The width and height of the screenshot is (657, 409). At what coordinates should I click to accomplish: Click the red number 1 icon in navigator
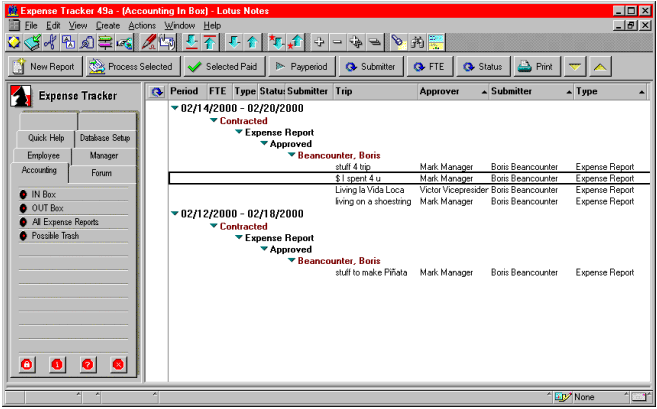57,365
